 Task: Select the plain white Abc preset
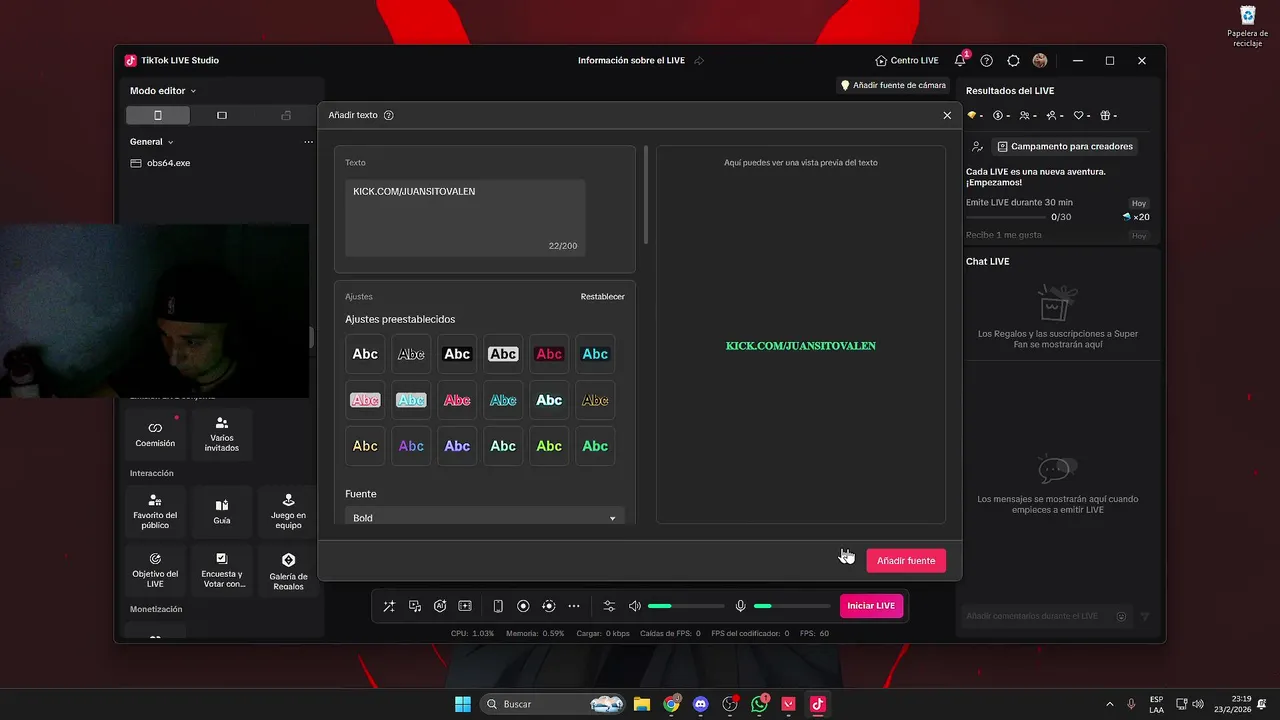(x=365, y=354)
